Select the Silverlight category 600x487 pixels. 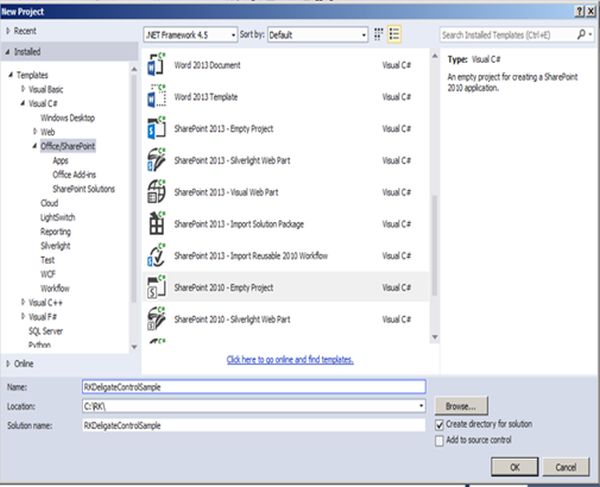(55, 246)
